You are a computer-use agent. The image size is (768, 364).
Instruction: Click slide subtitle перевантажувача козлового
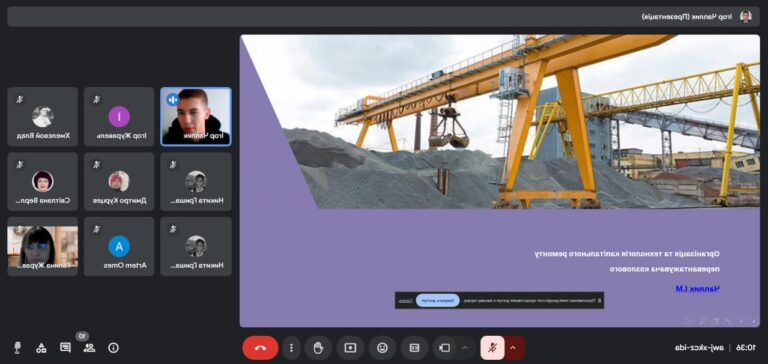[664, 269]
